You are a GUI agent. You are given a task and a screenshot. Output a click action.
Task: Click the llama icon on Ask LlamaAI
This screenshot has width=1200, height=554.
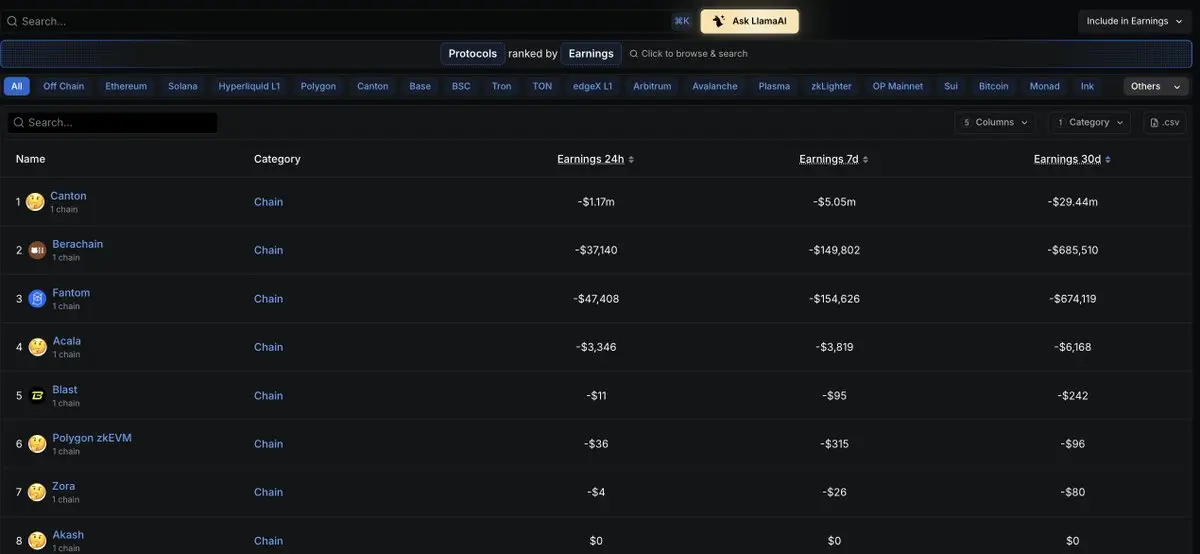click(x=718, y=21)
